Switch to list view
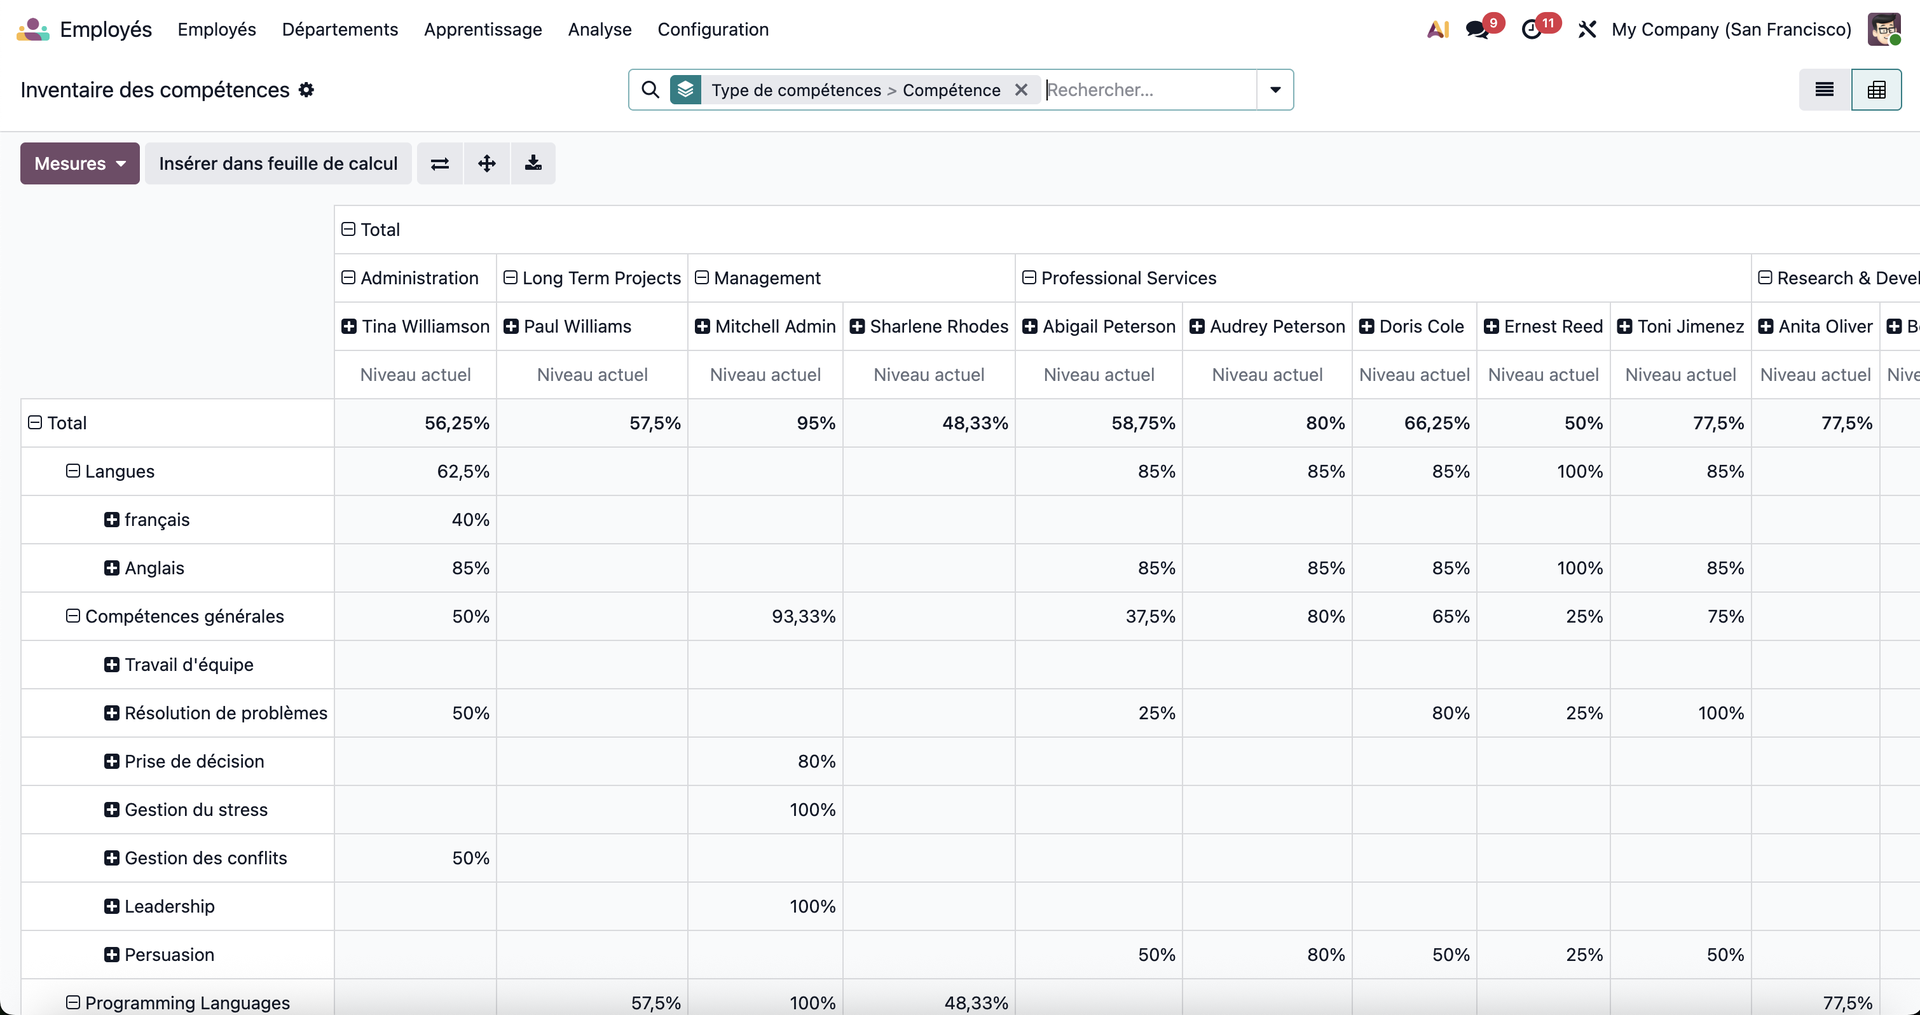 coord(1825,90)
